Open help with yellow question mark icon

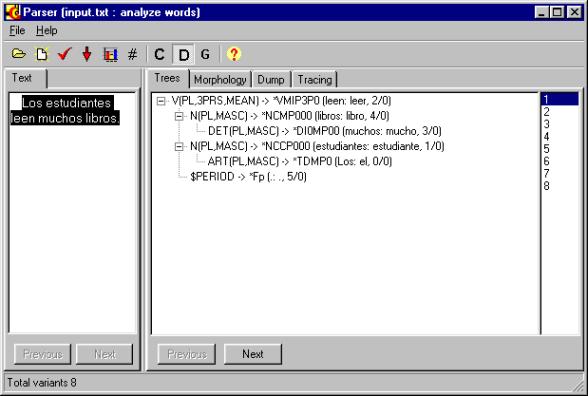point(234,54)
